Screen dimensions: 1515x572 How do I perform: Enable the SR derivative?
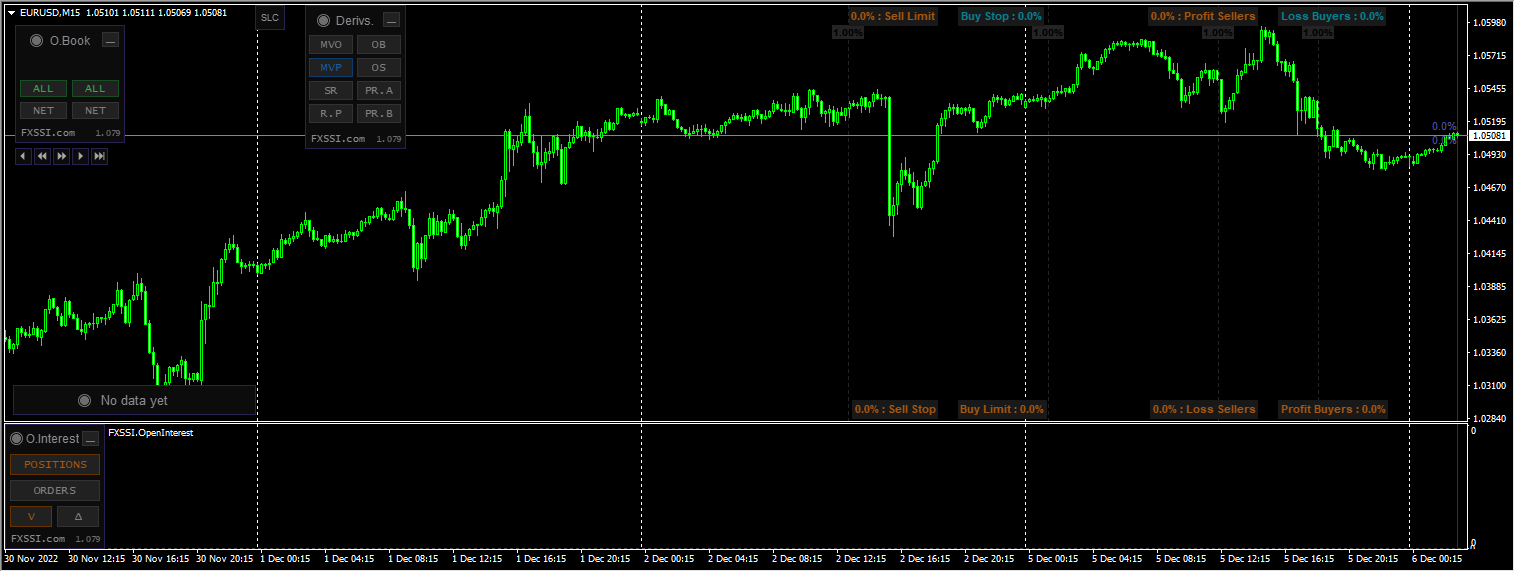pyautogui.click(x=331, y=91)
